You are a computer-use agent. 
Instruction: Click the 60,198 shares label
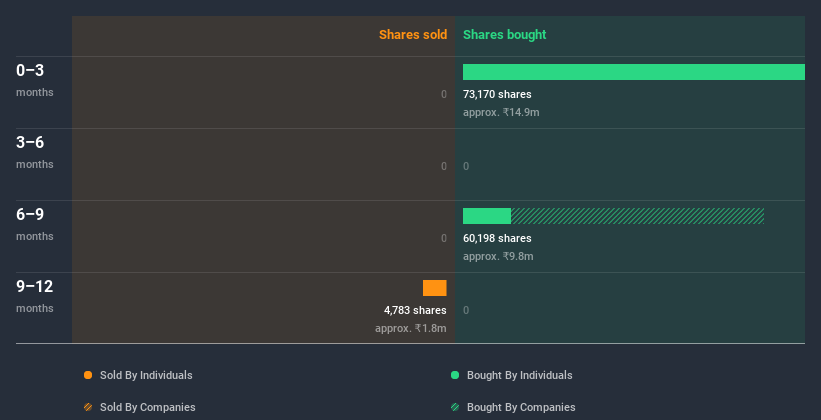click(x=497, y=238)
